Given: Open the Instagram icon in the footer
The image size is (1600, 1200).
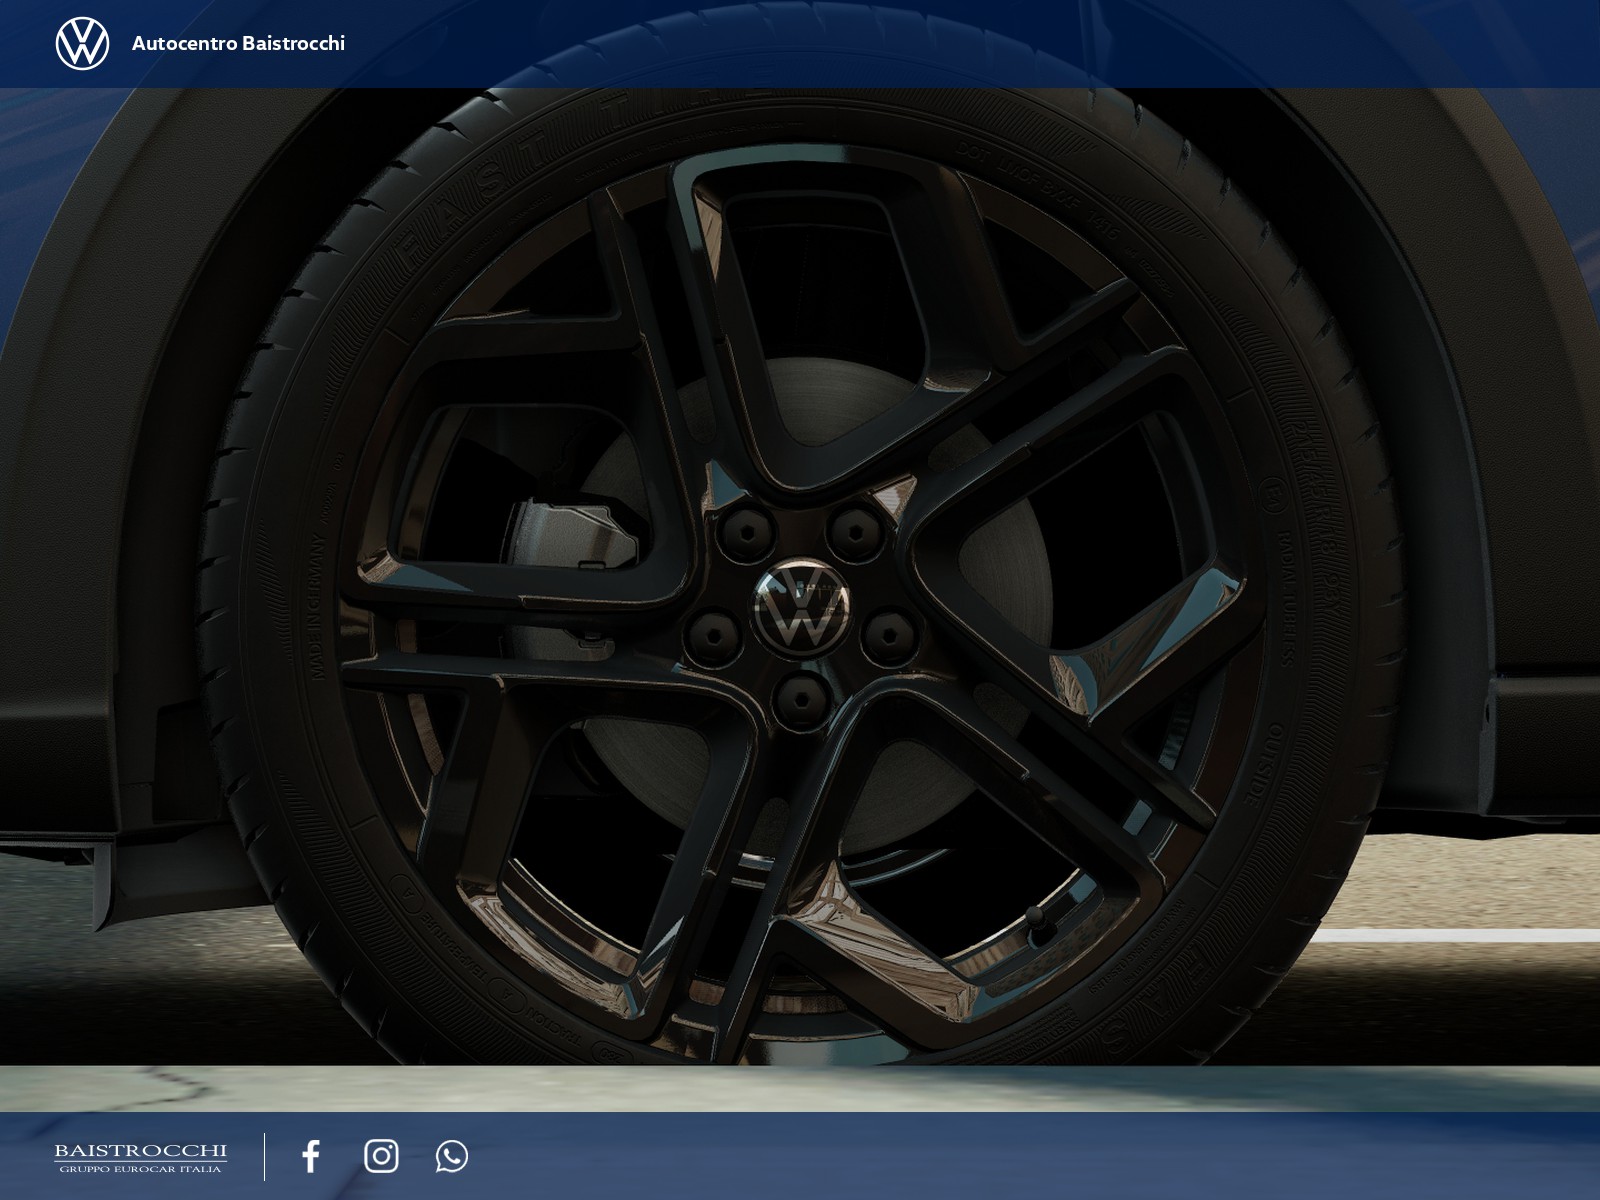Looking at the screenshot, I should pos(381,1156).
